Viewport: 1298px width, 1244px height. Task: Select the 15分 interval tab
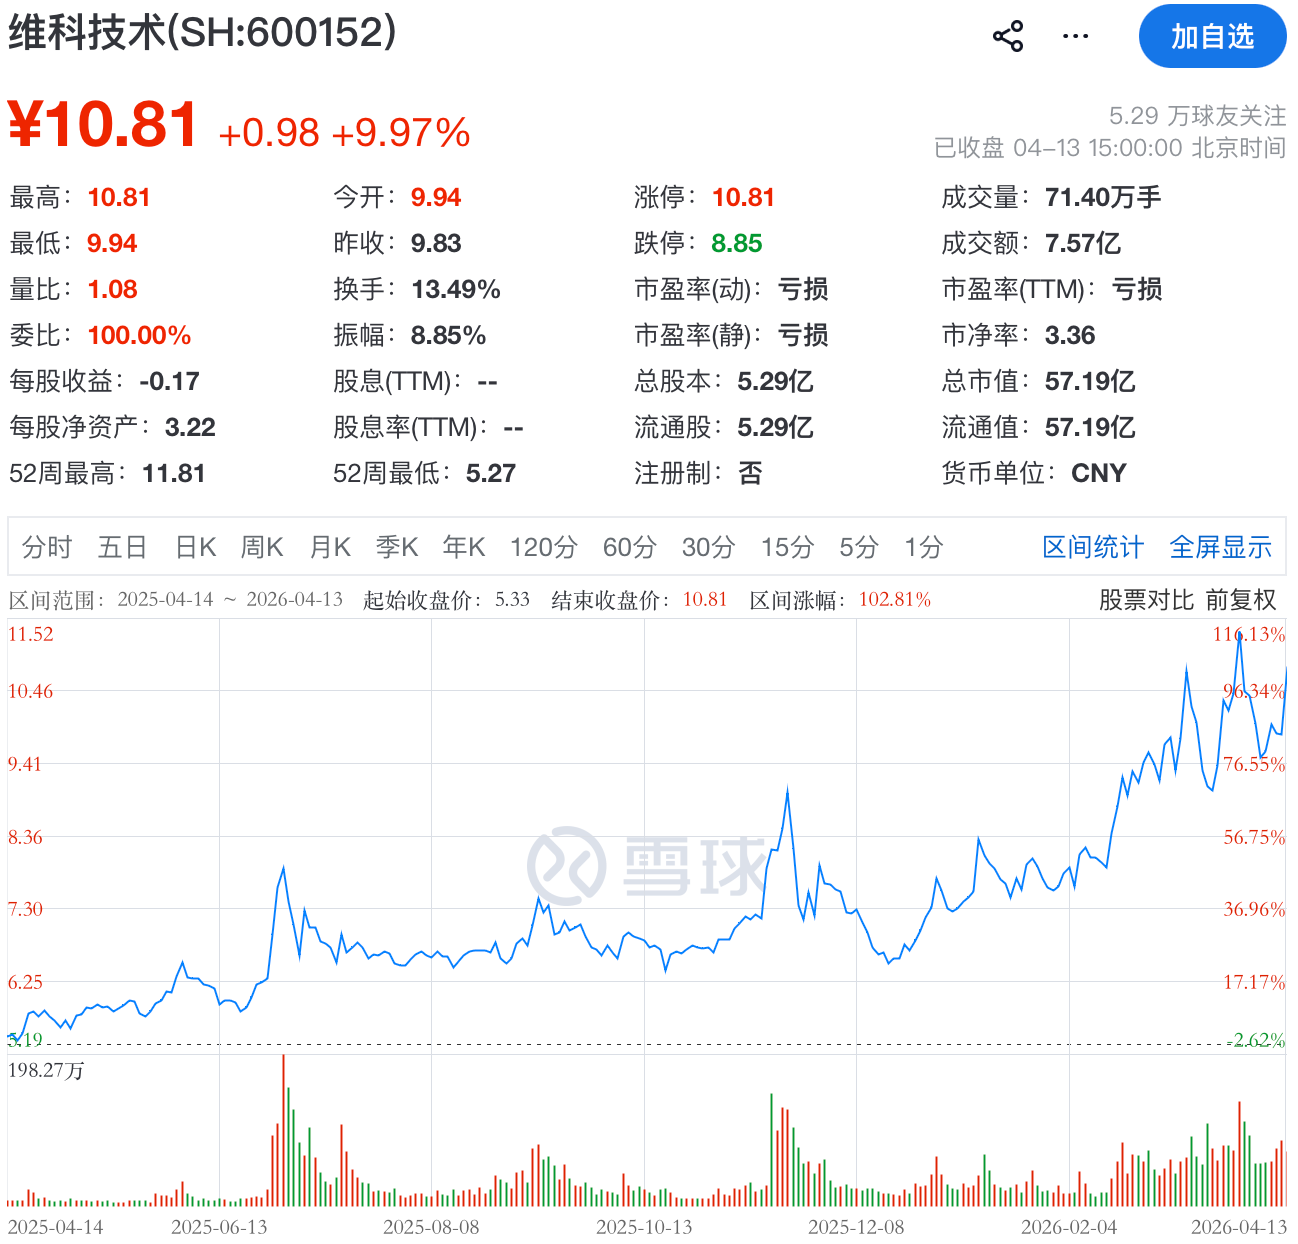coord(787,547)
